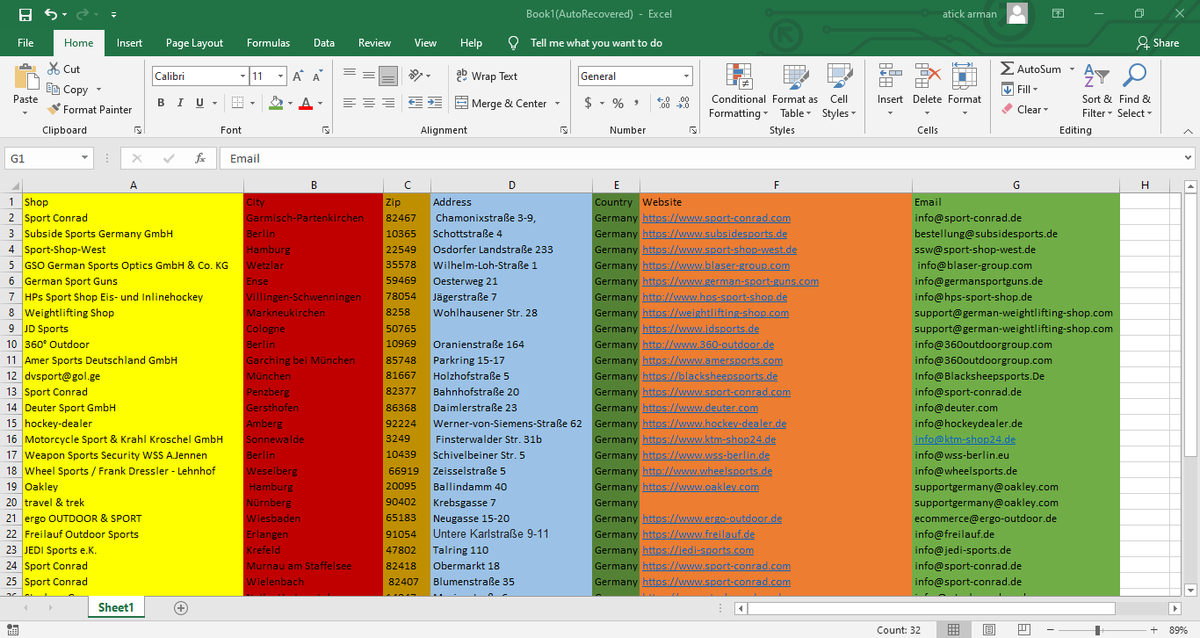The height and width of the screenshot is (638, 1200).
Task: Increase font size with larger A
Action: (299, 76)
